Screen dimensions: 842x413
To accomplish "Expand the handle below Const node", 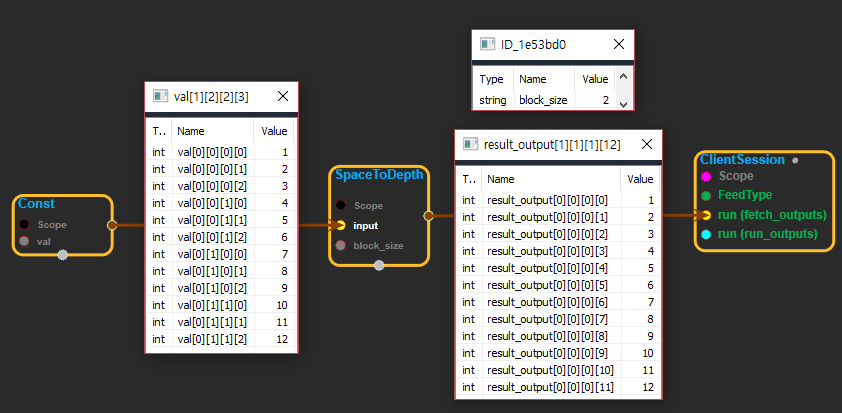I will pos(63,255).
